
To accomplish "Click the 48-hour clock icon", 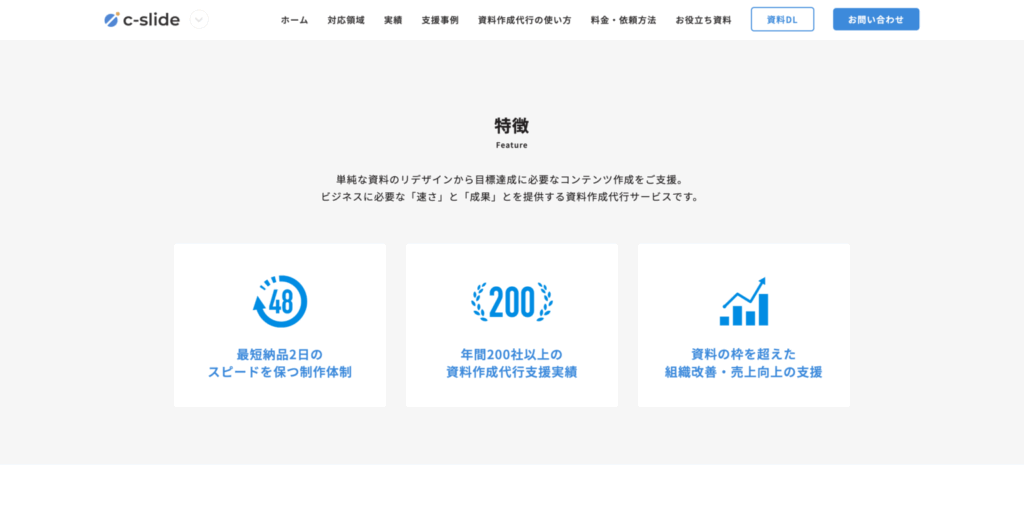I will pyautogui.click(x=280, y=301).
